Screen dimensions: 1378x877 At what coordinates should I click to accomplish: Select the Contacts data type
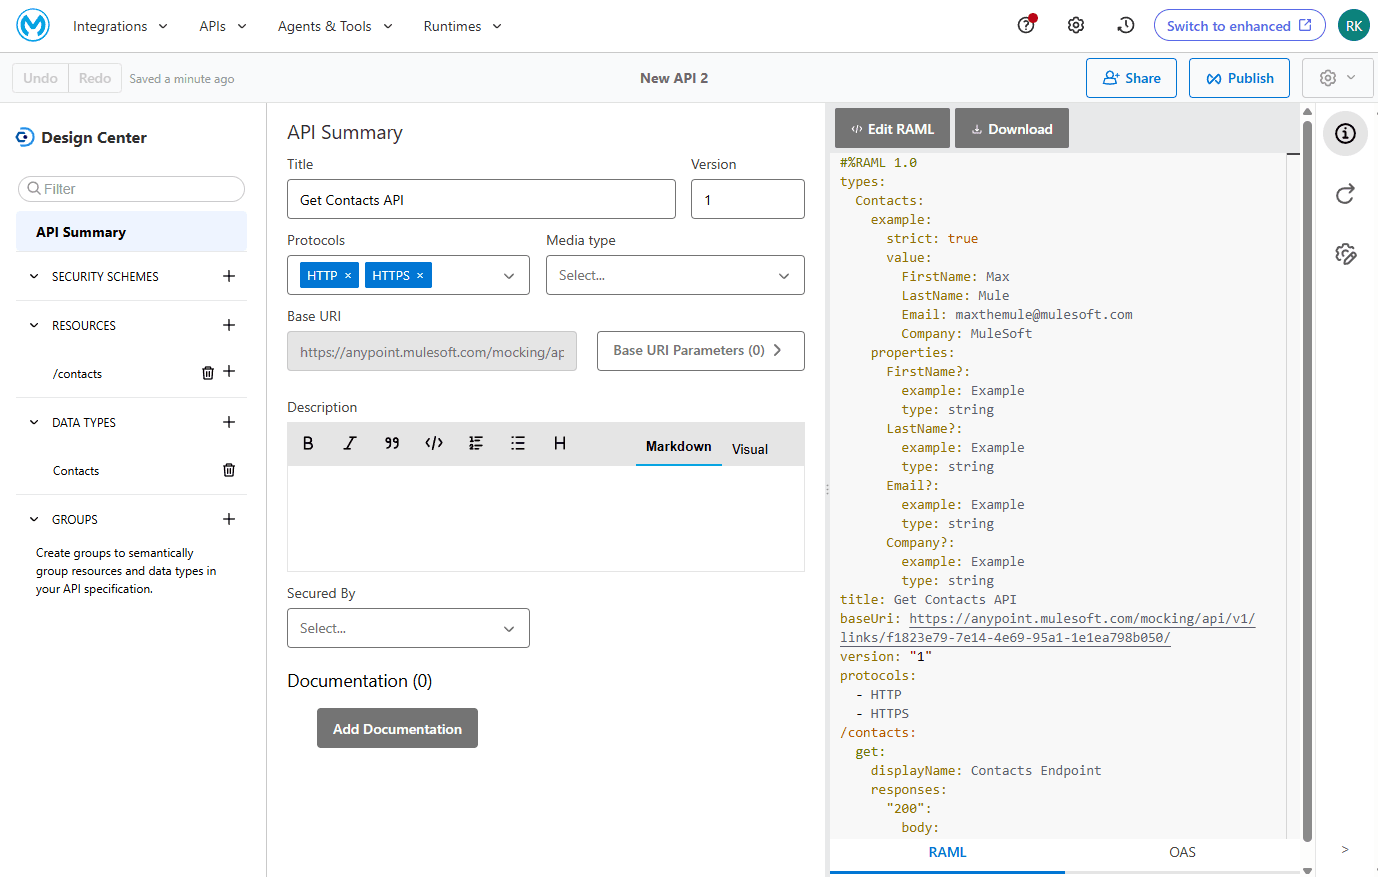[76, 471]
